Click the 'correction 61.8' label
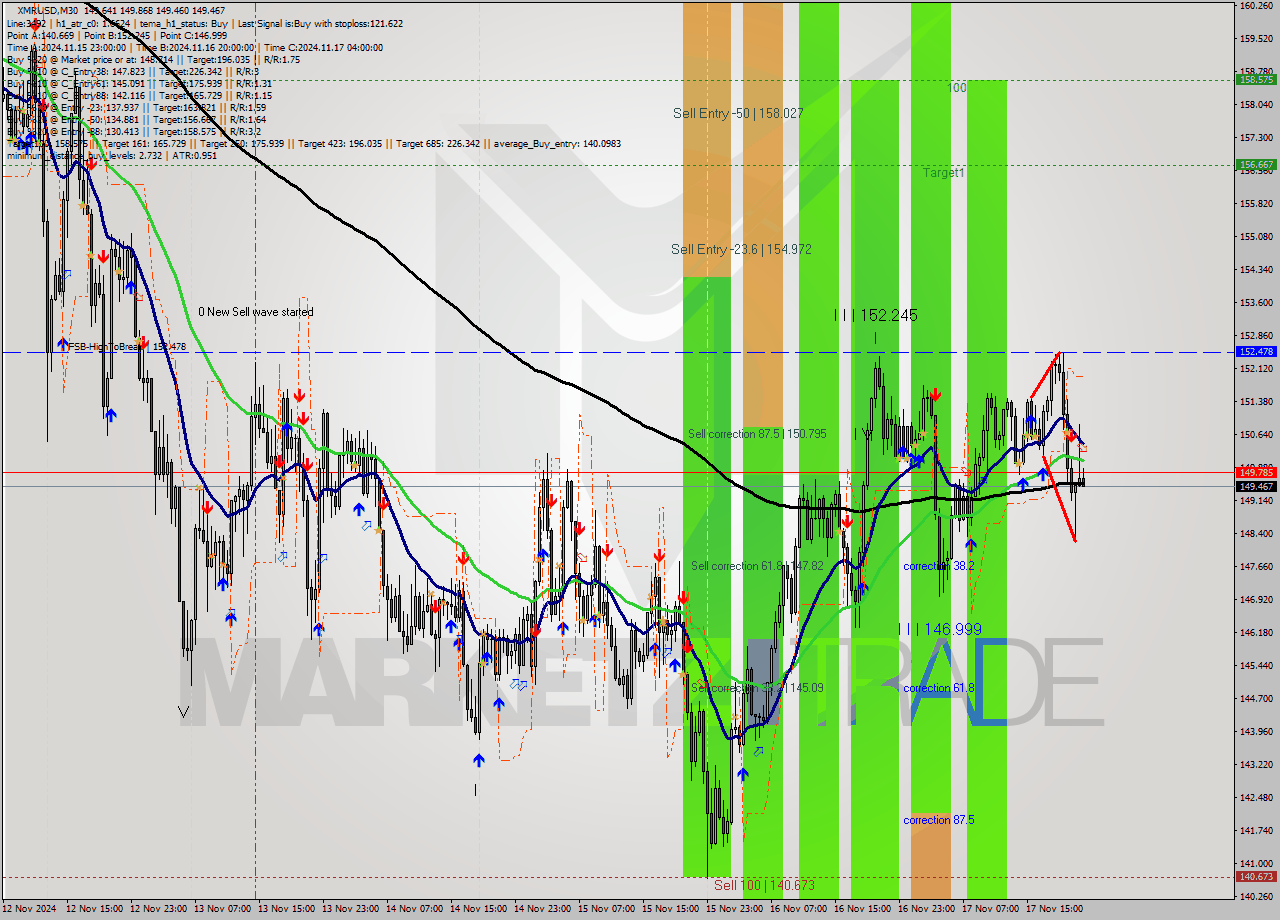The width and height of the screenshot is (1280, 920). click(x=938, y=688)
